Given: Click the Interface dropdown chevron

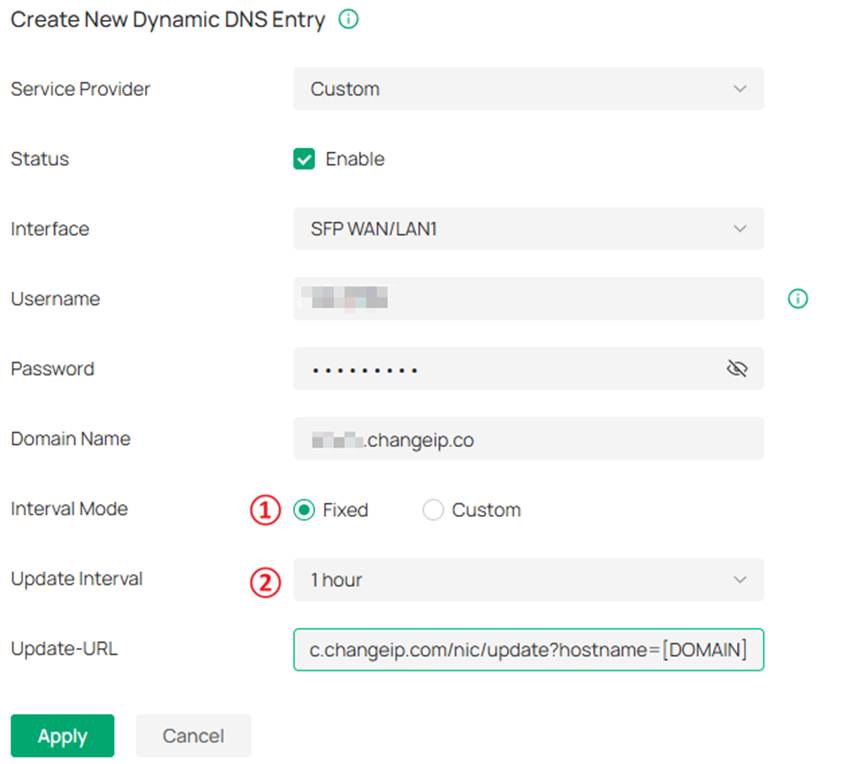Looking at the screenshot, I should click(x=740, y=229).
